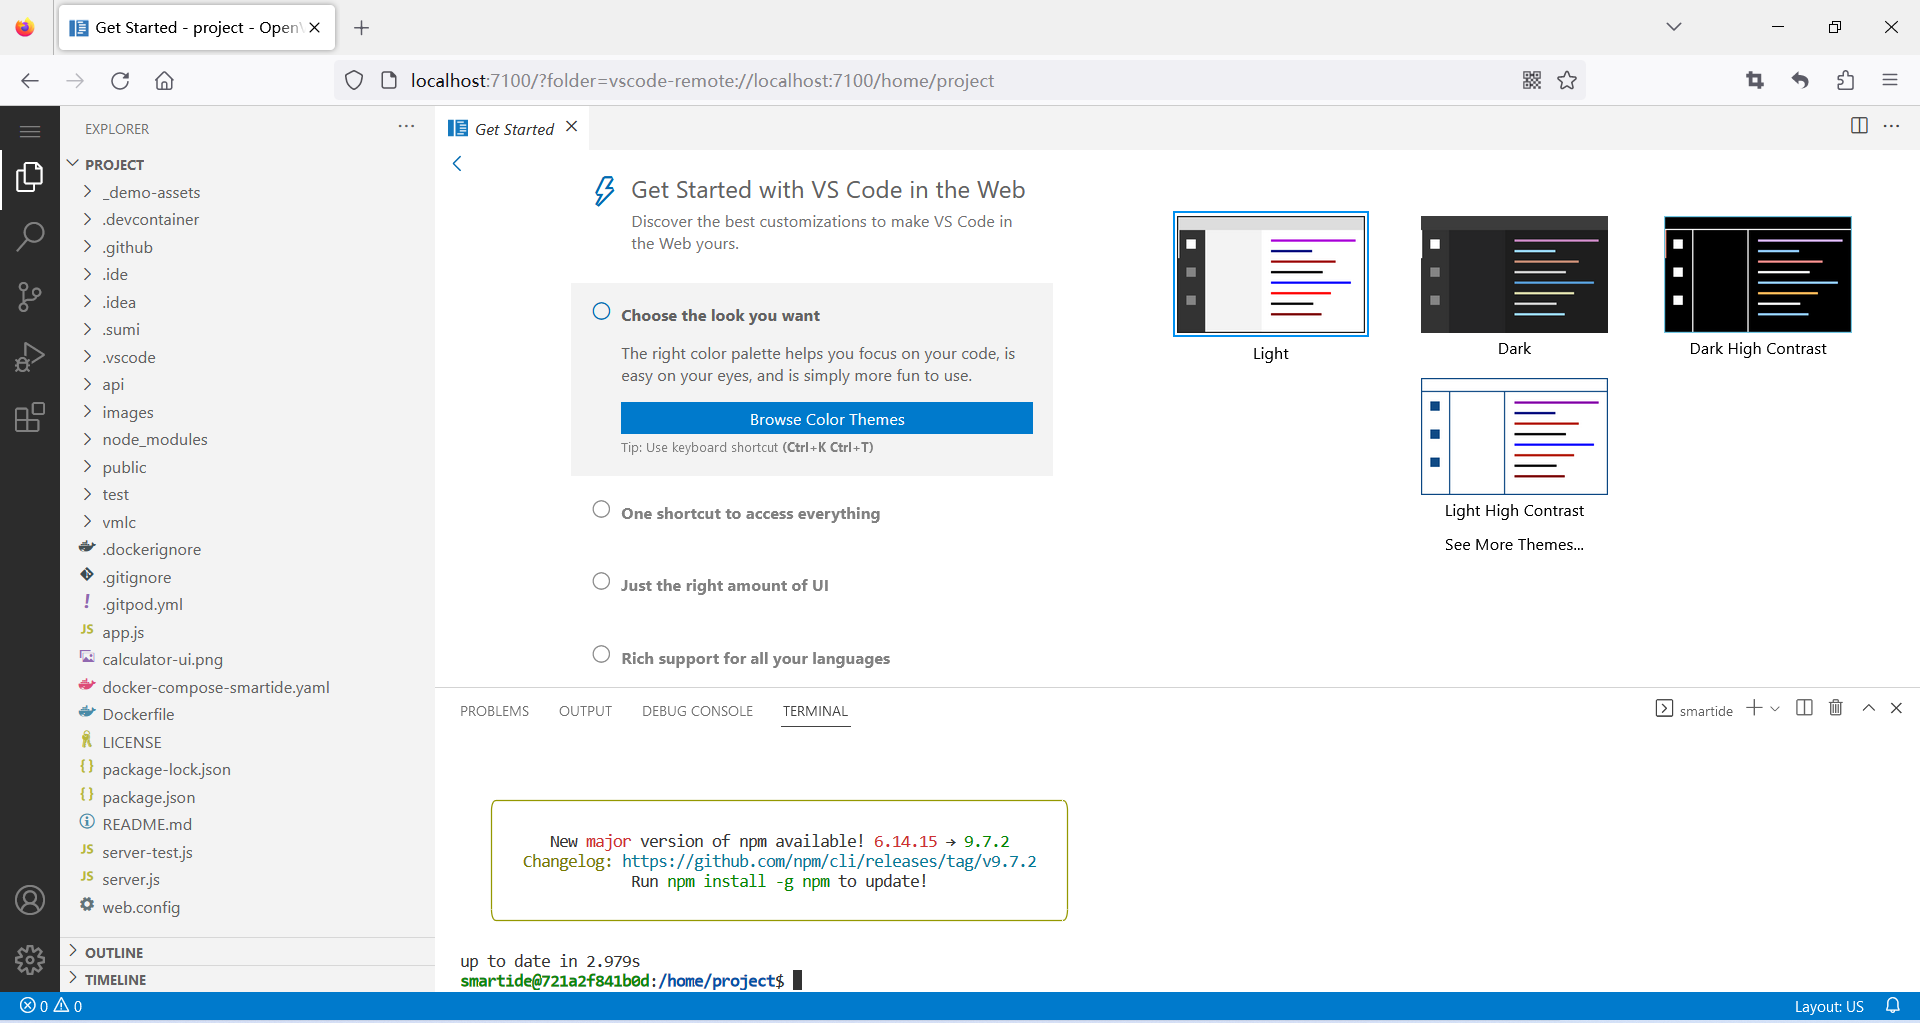Choose the Dark High Contrast theme thumbnail
1920x1023 pixels.
1758,274
